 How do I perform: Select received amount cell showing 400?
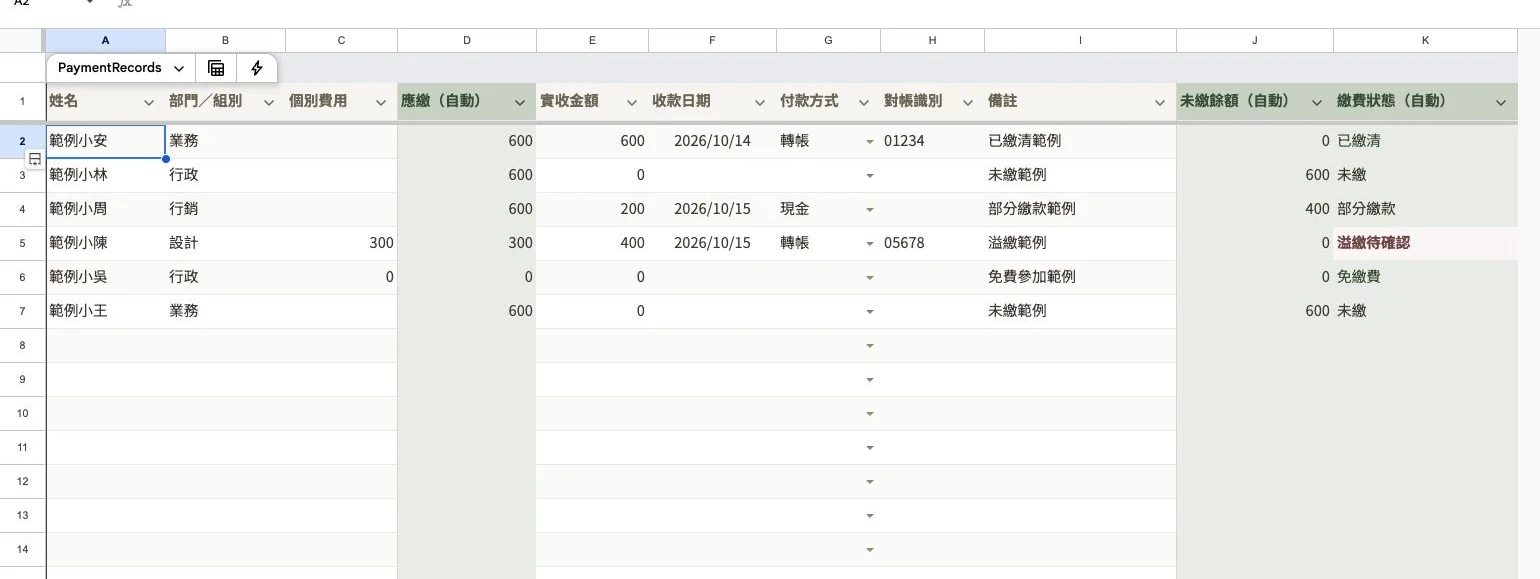tap(593, 243)
